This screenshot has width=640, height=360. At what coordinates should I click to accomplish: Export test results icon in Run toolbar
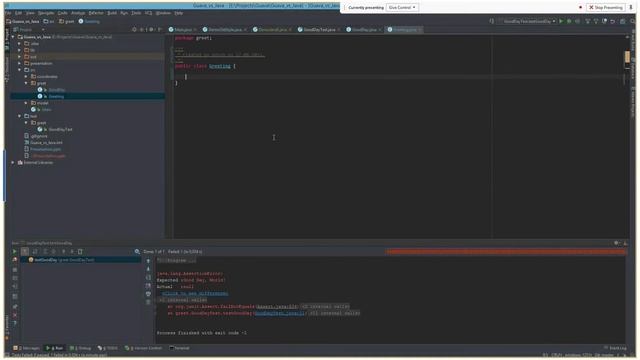click(x=80, y=251)
